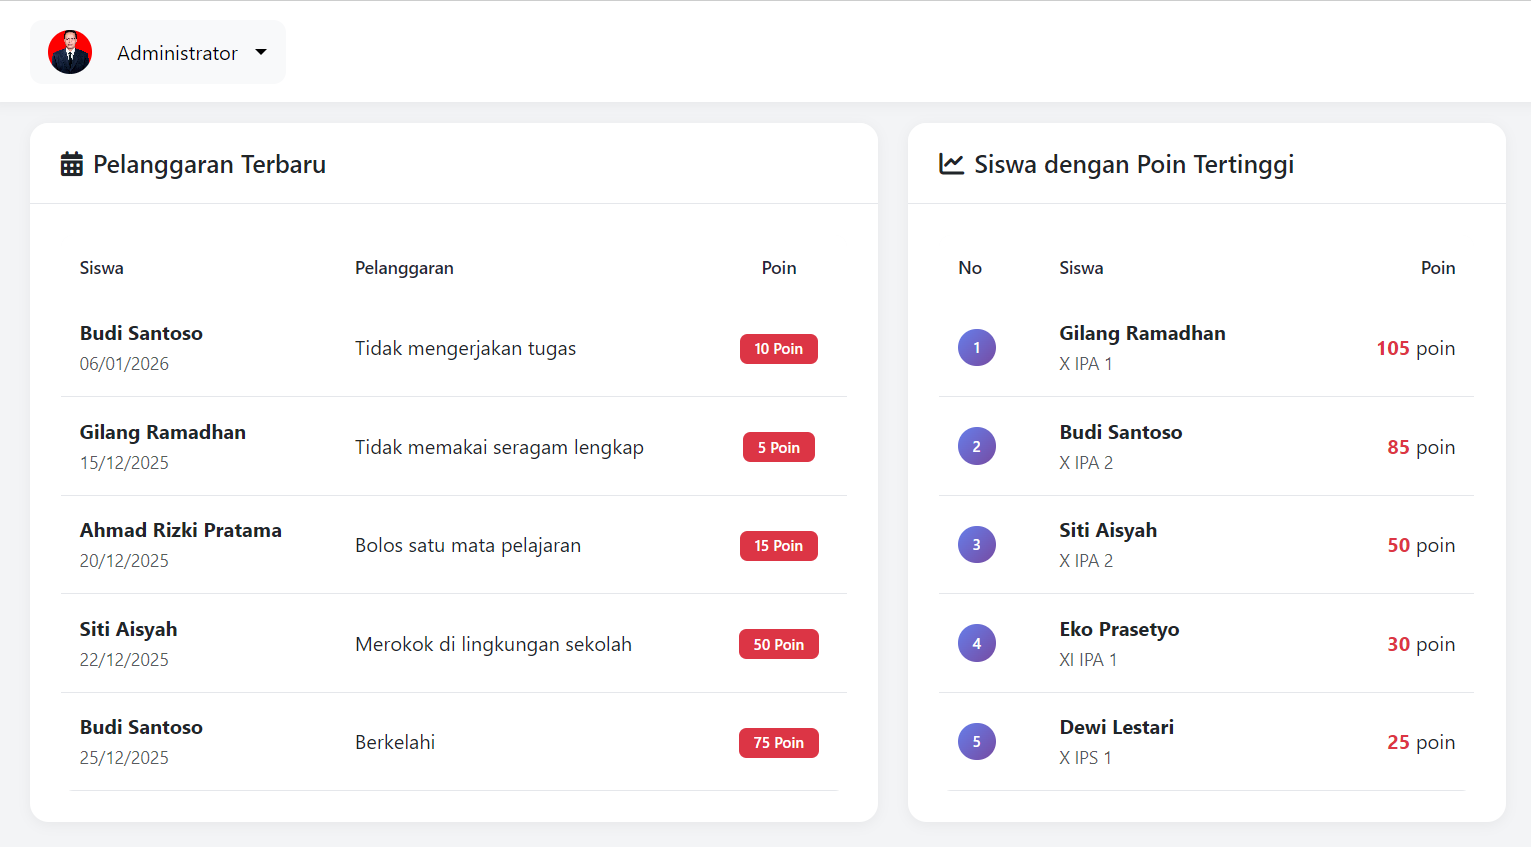Click the chart icon beside Siswa dengan Poin Tertinggi

click(x=951, y=164)
